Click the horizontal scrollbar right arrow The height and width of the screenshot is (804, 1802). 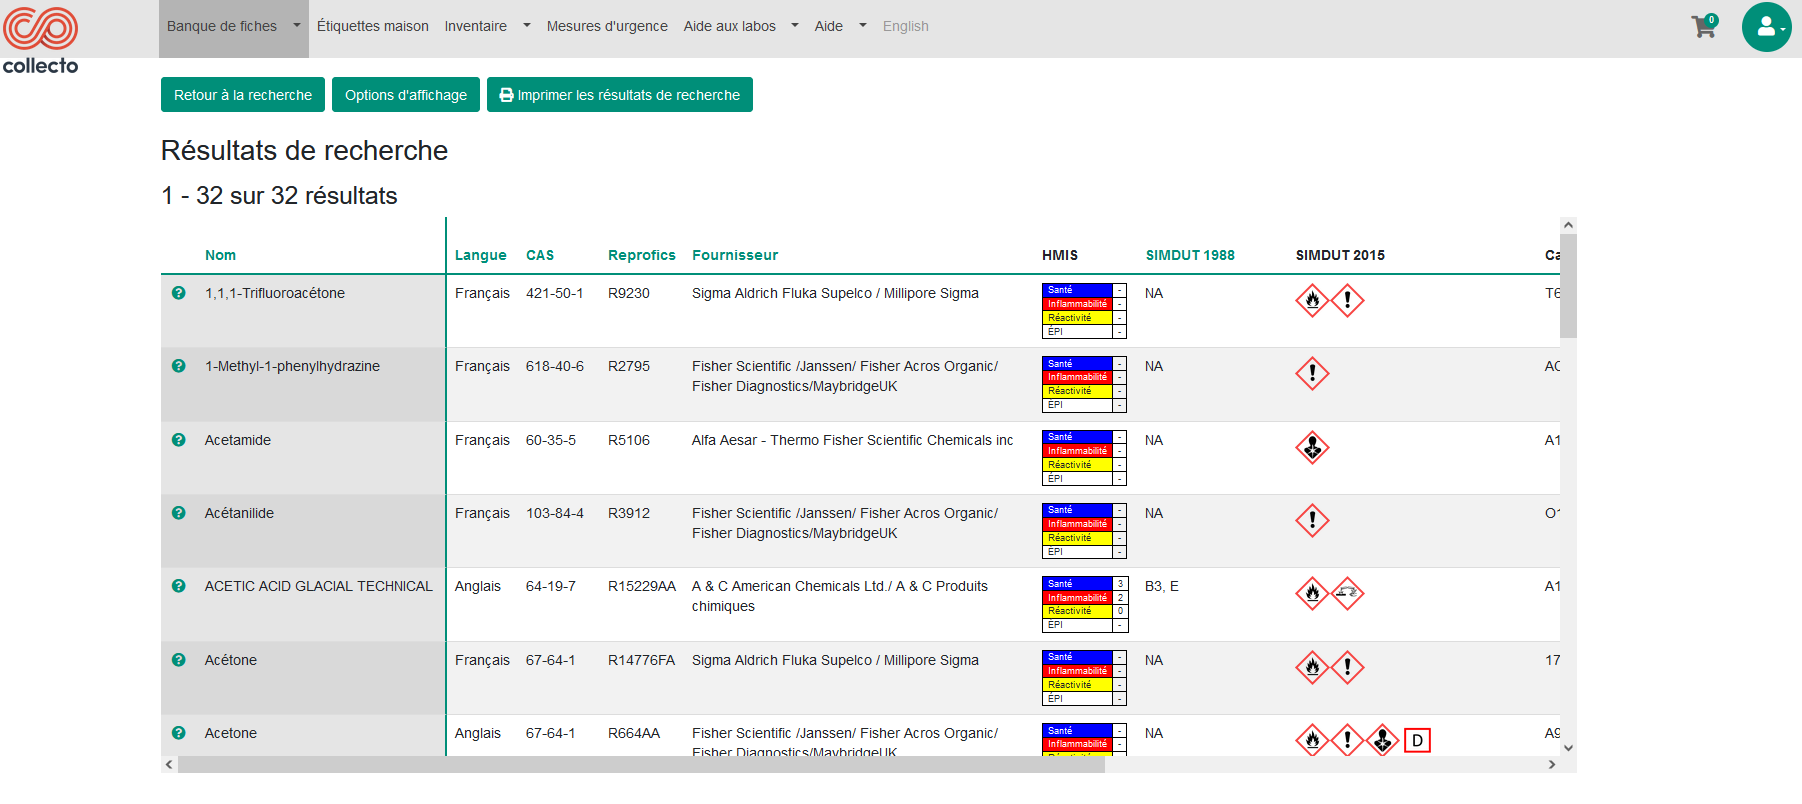1552,764
